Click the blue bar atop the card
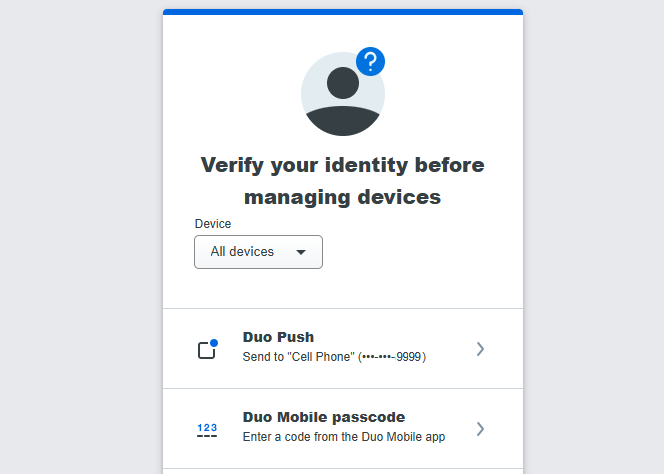This screenshot has height=474, width=664. click(x=342, y=12)
